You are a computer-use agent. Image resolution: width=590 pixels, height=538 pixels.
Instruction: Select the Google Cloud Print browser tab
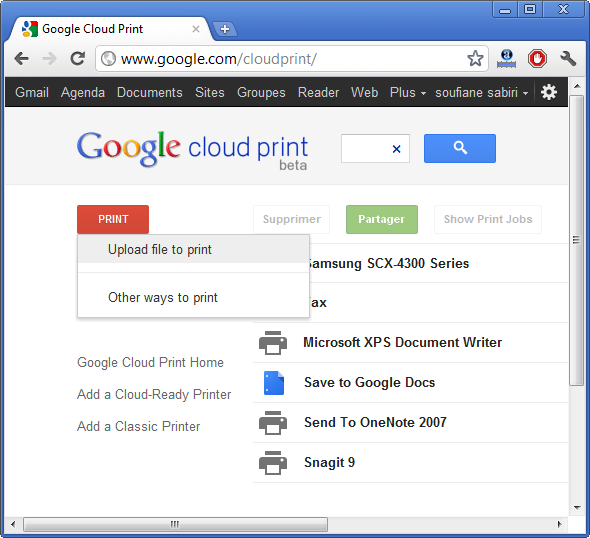pyautogui.click(x=109, y=29)
